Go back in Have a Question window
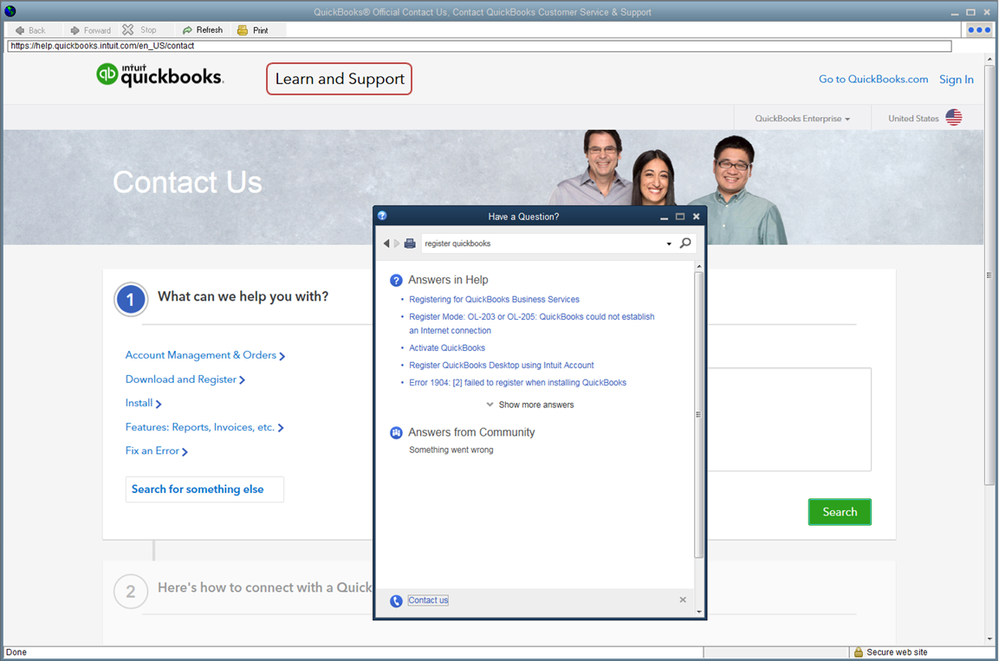This screenshot has width=999, height=661. 385,243
